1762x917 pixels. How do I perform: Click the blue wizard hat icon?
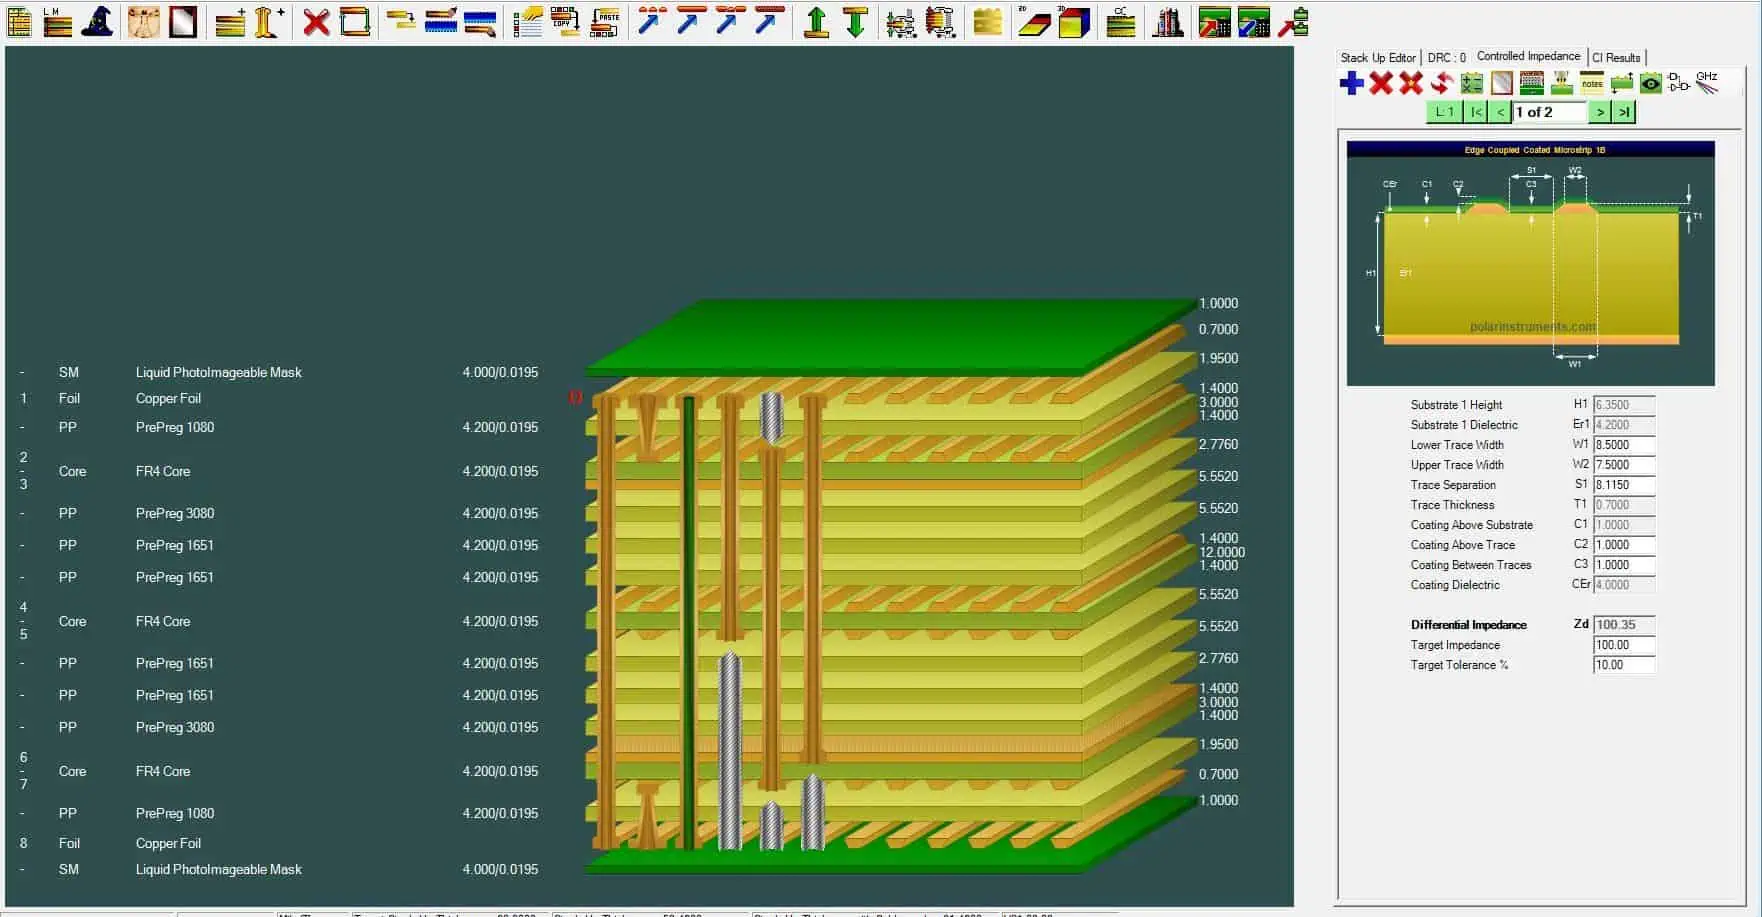click(x=97, y=22)
